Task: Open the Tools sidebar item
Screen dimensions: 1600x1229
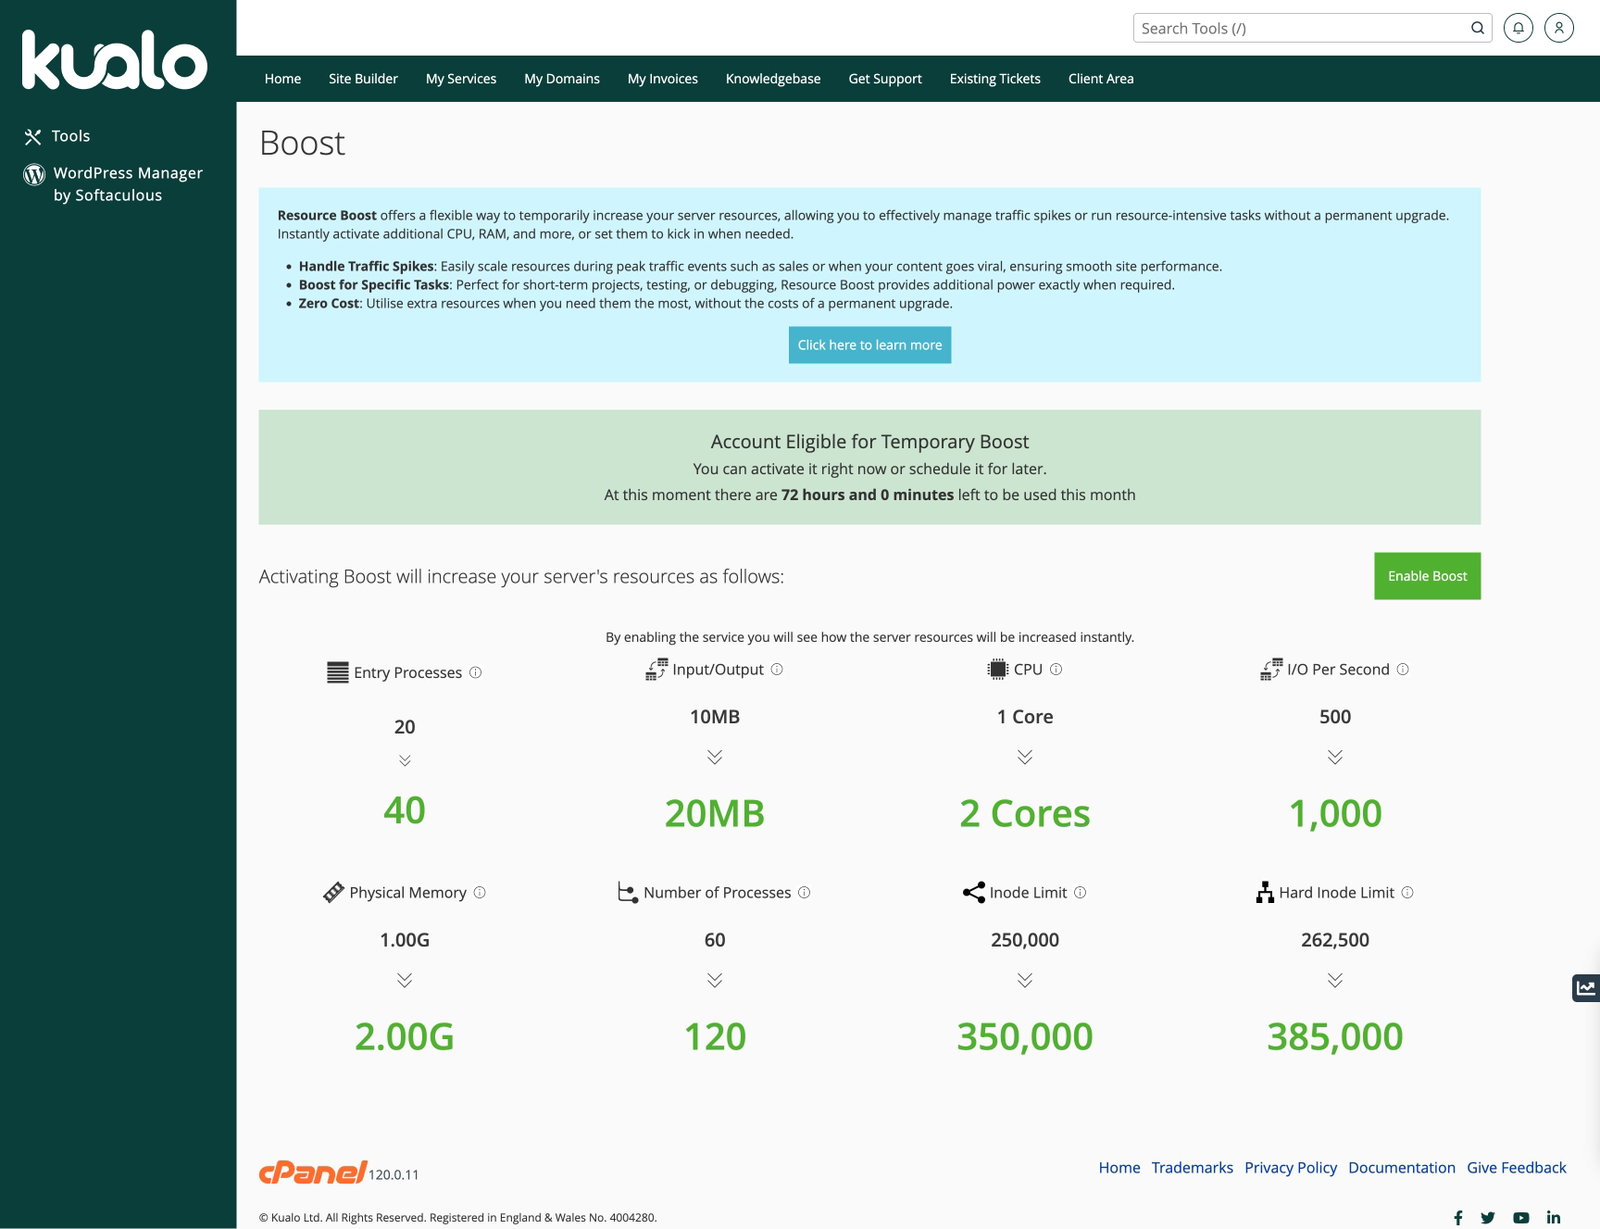Action: coord(58,136)
